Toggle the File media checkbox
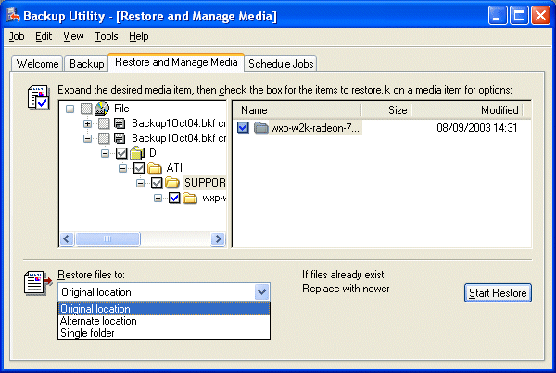Viewport: 556px width, 373px height. [x=86, y=108]
